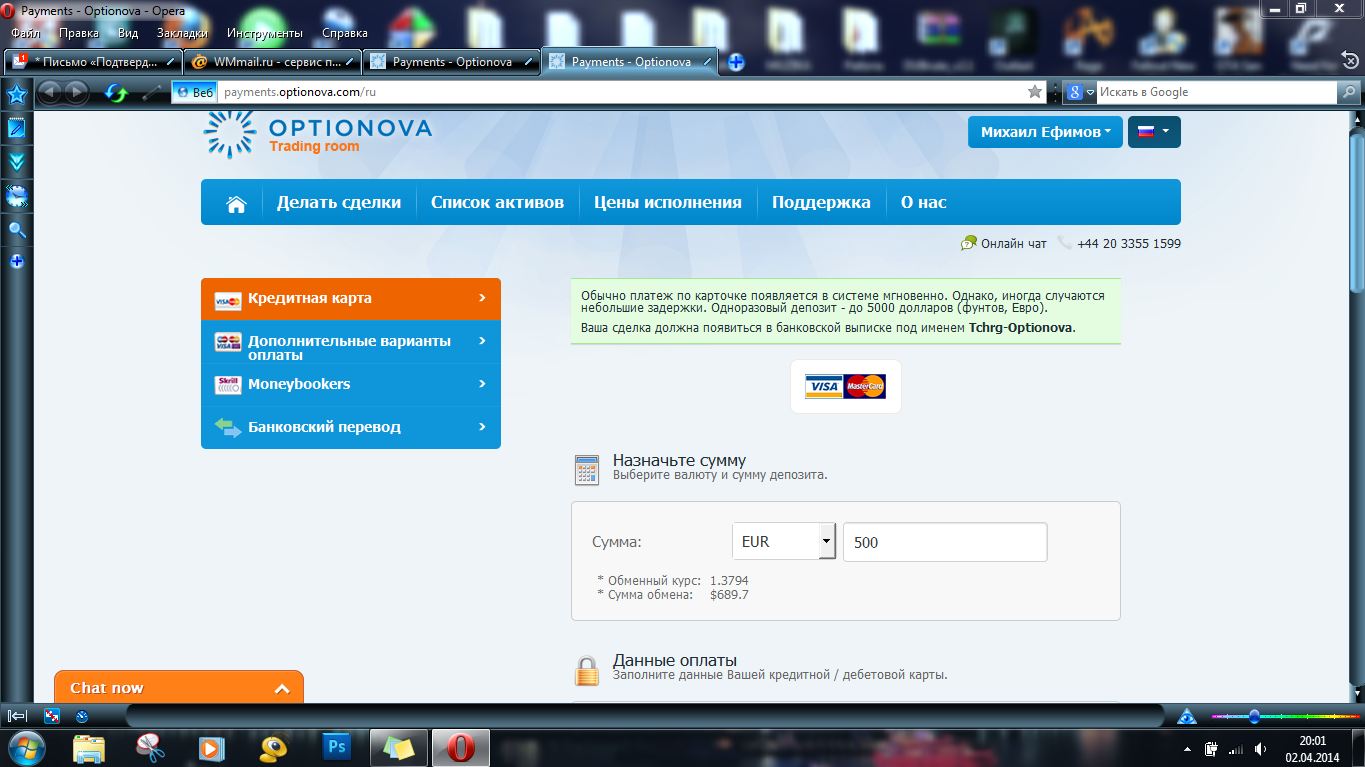Select Дополнительные варианты оплаты option

coord(351,342)
